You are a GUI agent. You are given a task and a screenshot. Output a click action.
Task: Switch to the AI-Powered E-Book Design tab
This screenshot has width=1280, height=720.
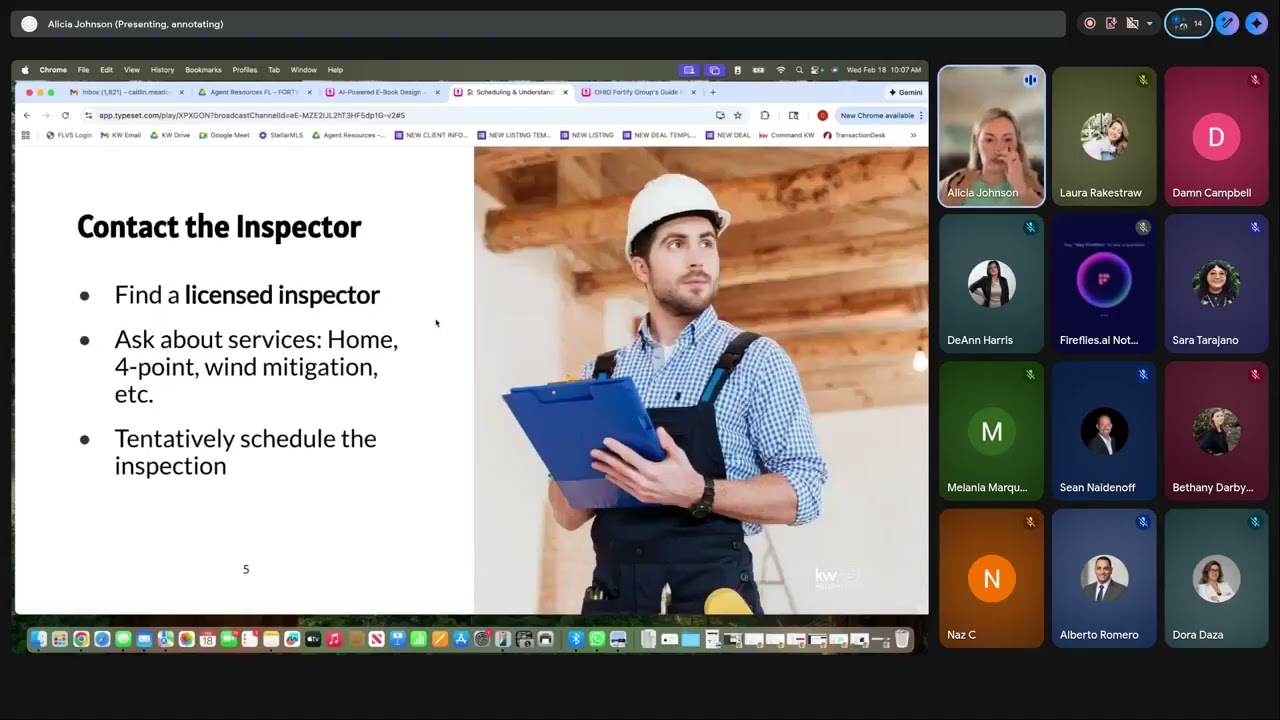(380, 92)
